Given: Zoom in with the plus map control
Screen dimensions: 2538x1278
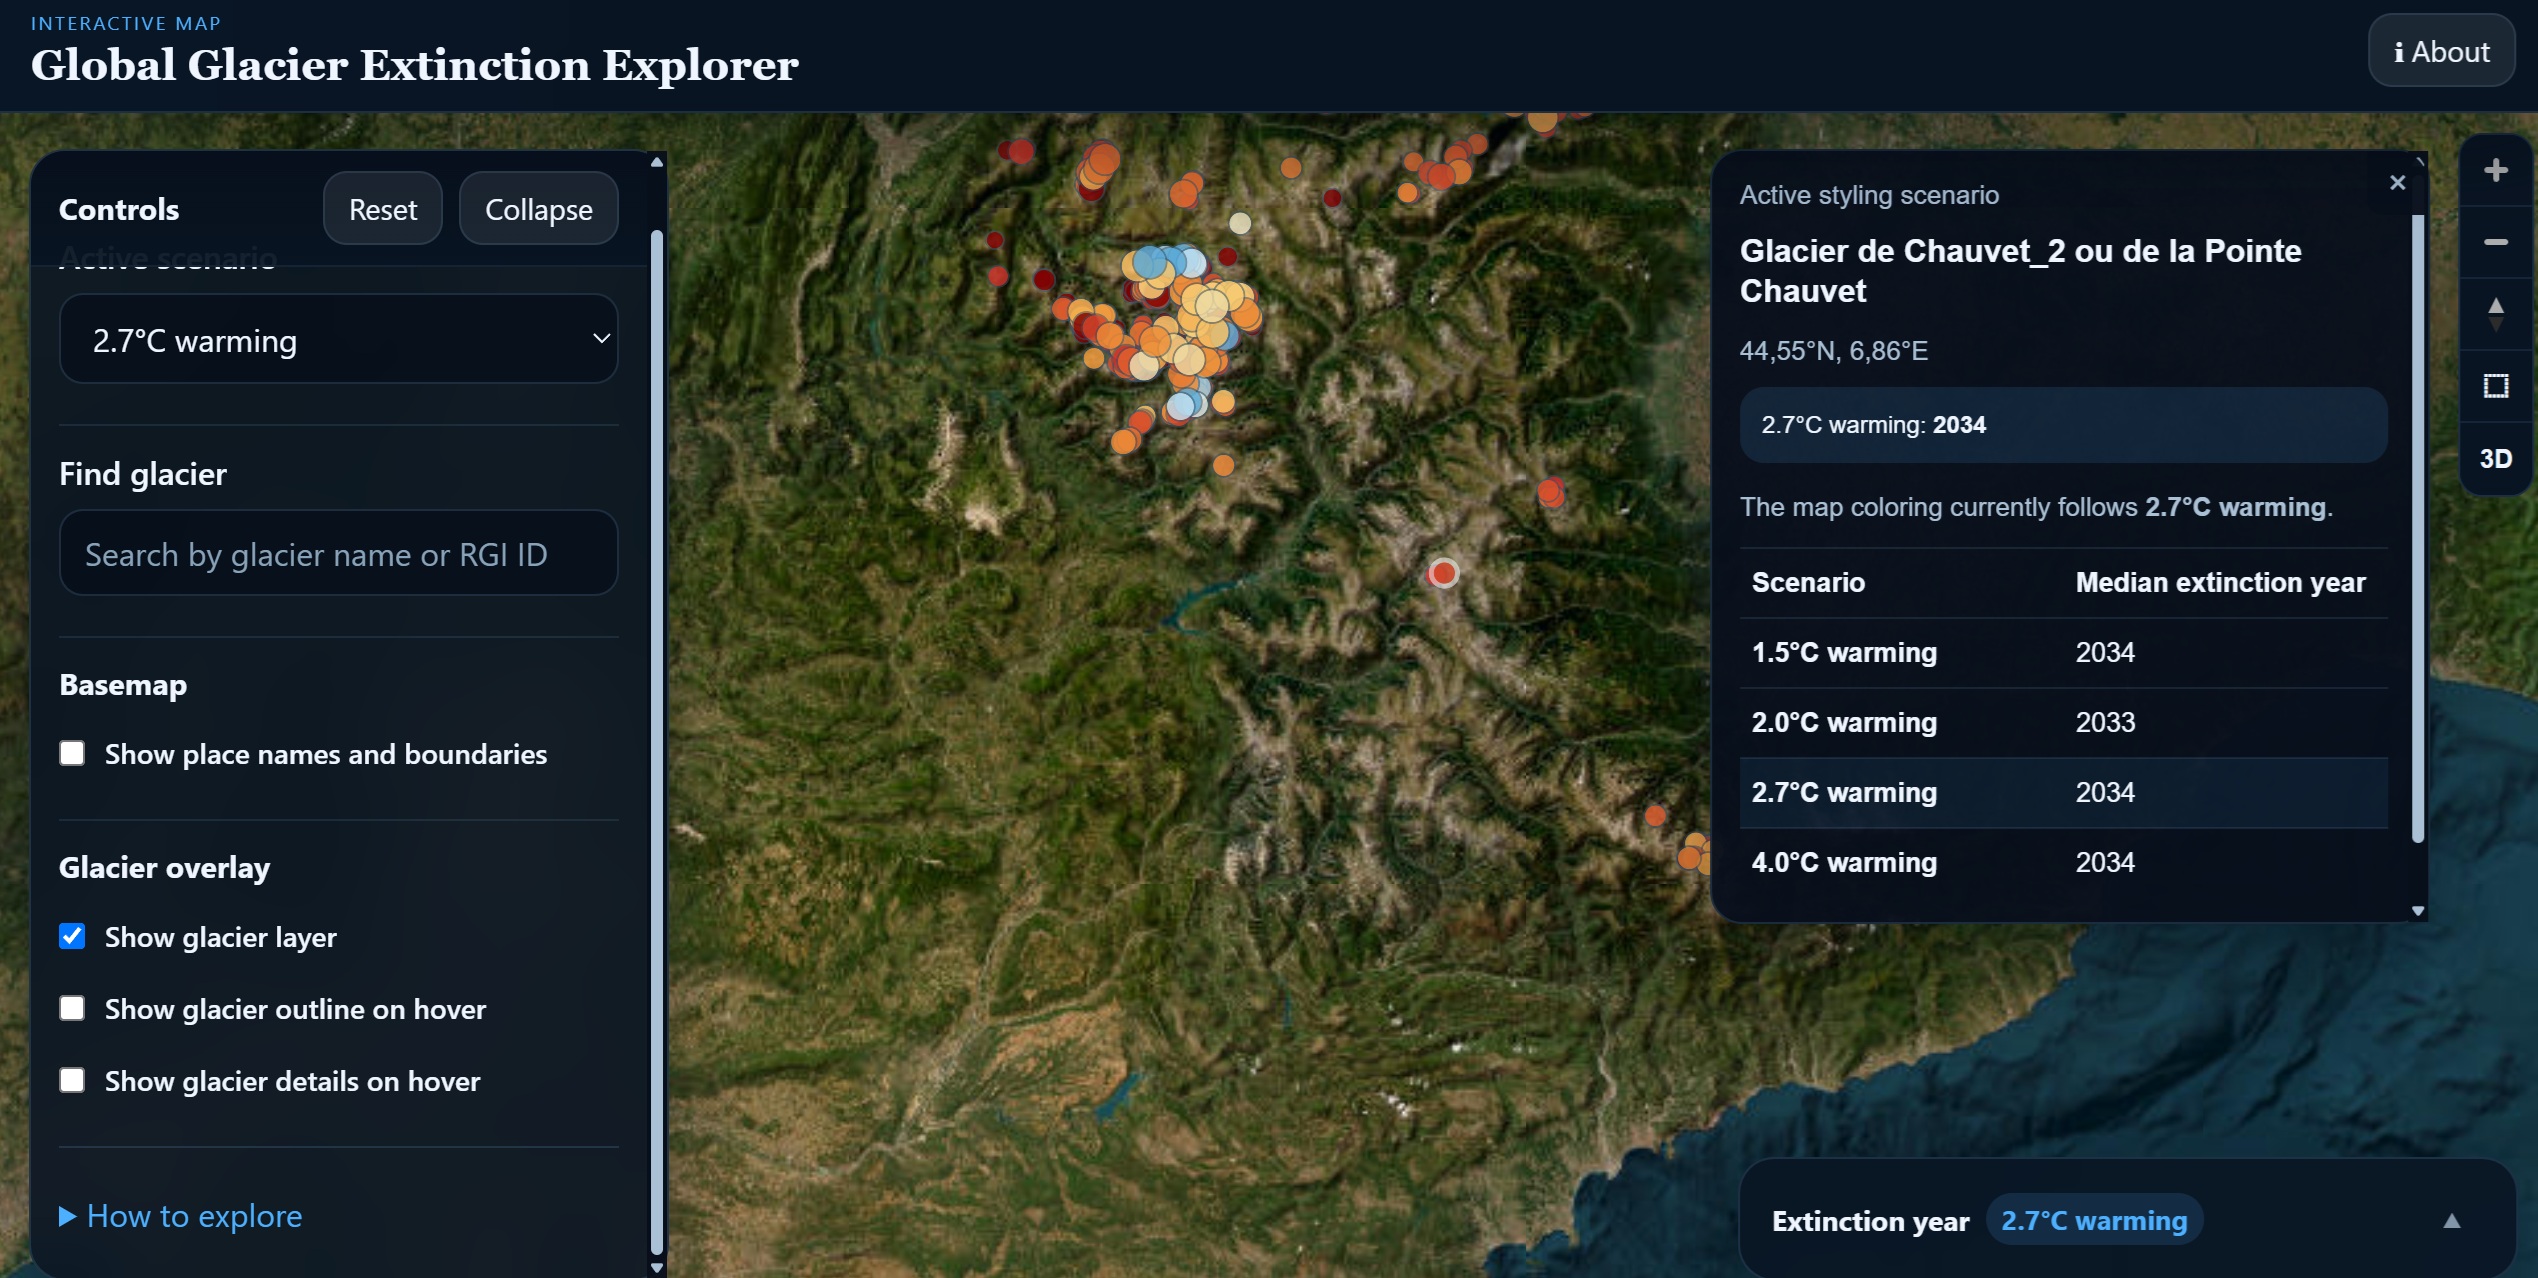Looking at the screenshot, I should pyautogui.click(x=2495, y=170).
